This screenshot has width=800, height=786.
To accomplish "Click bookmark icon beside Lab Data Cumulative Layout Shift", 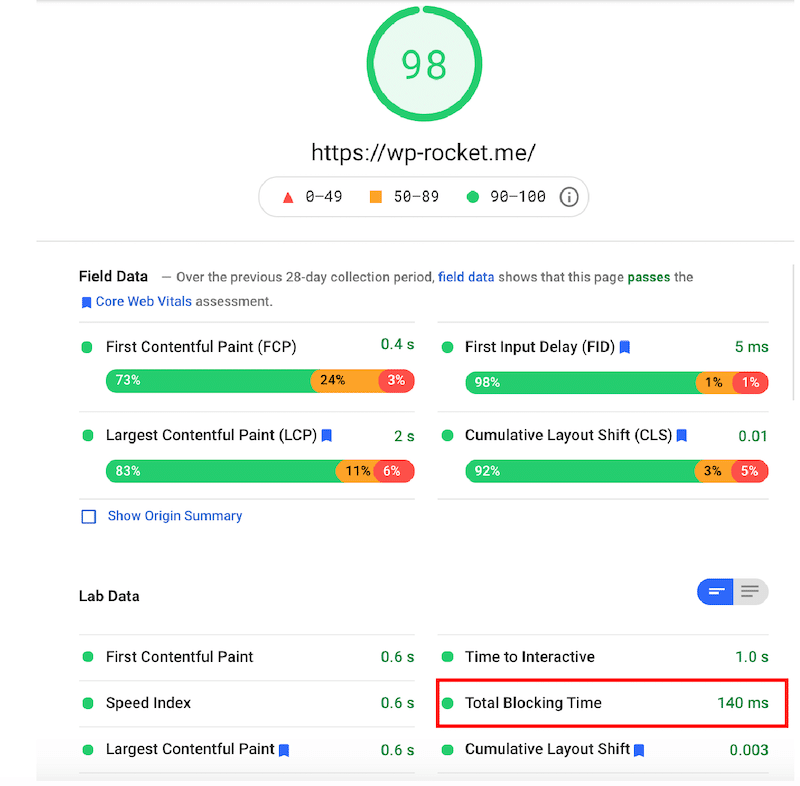I will (x=639, y=750).
